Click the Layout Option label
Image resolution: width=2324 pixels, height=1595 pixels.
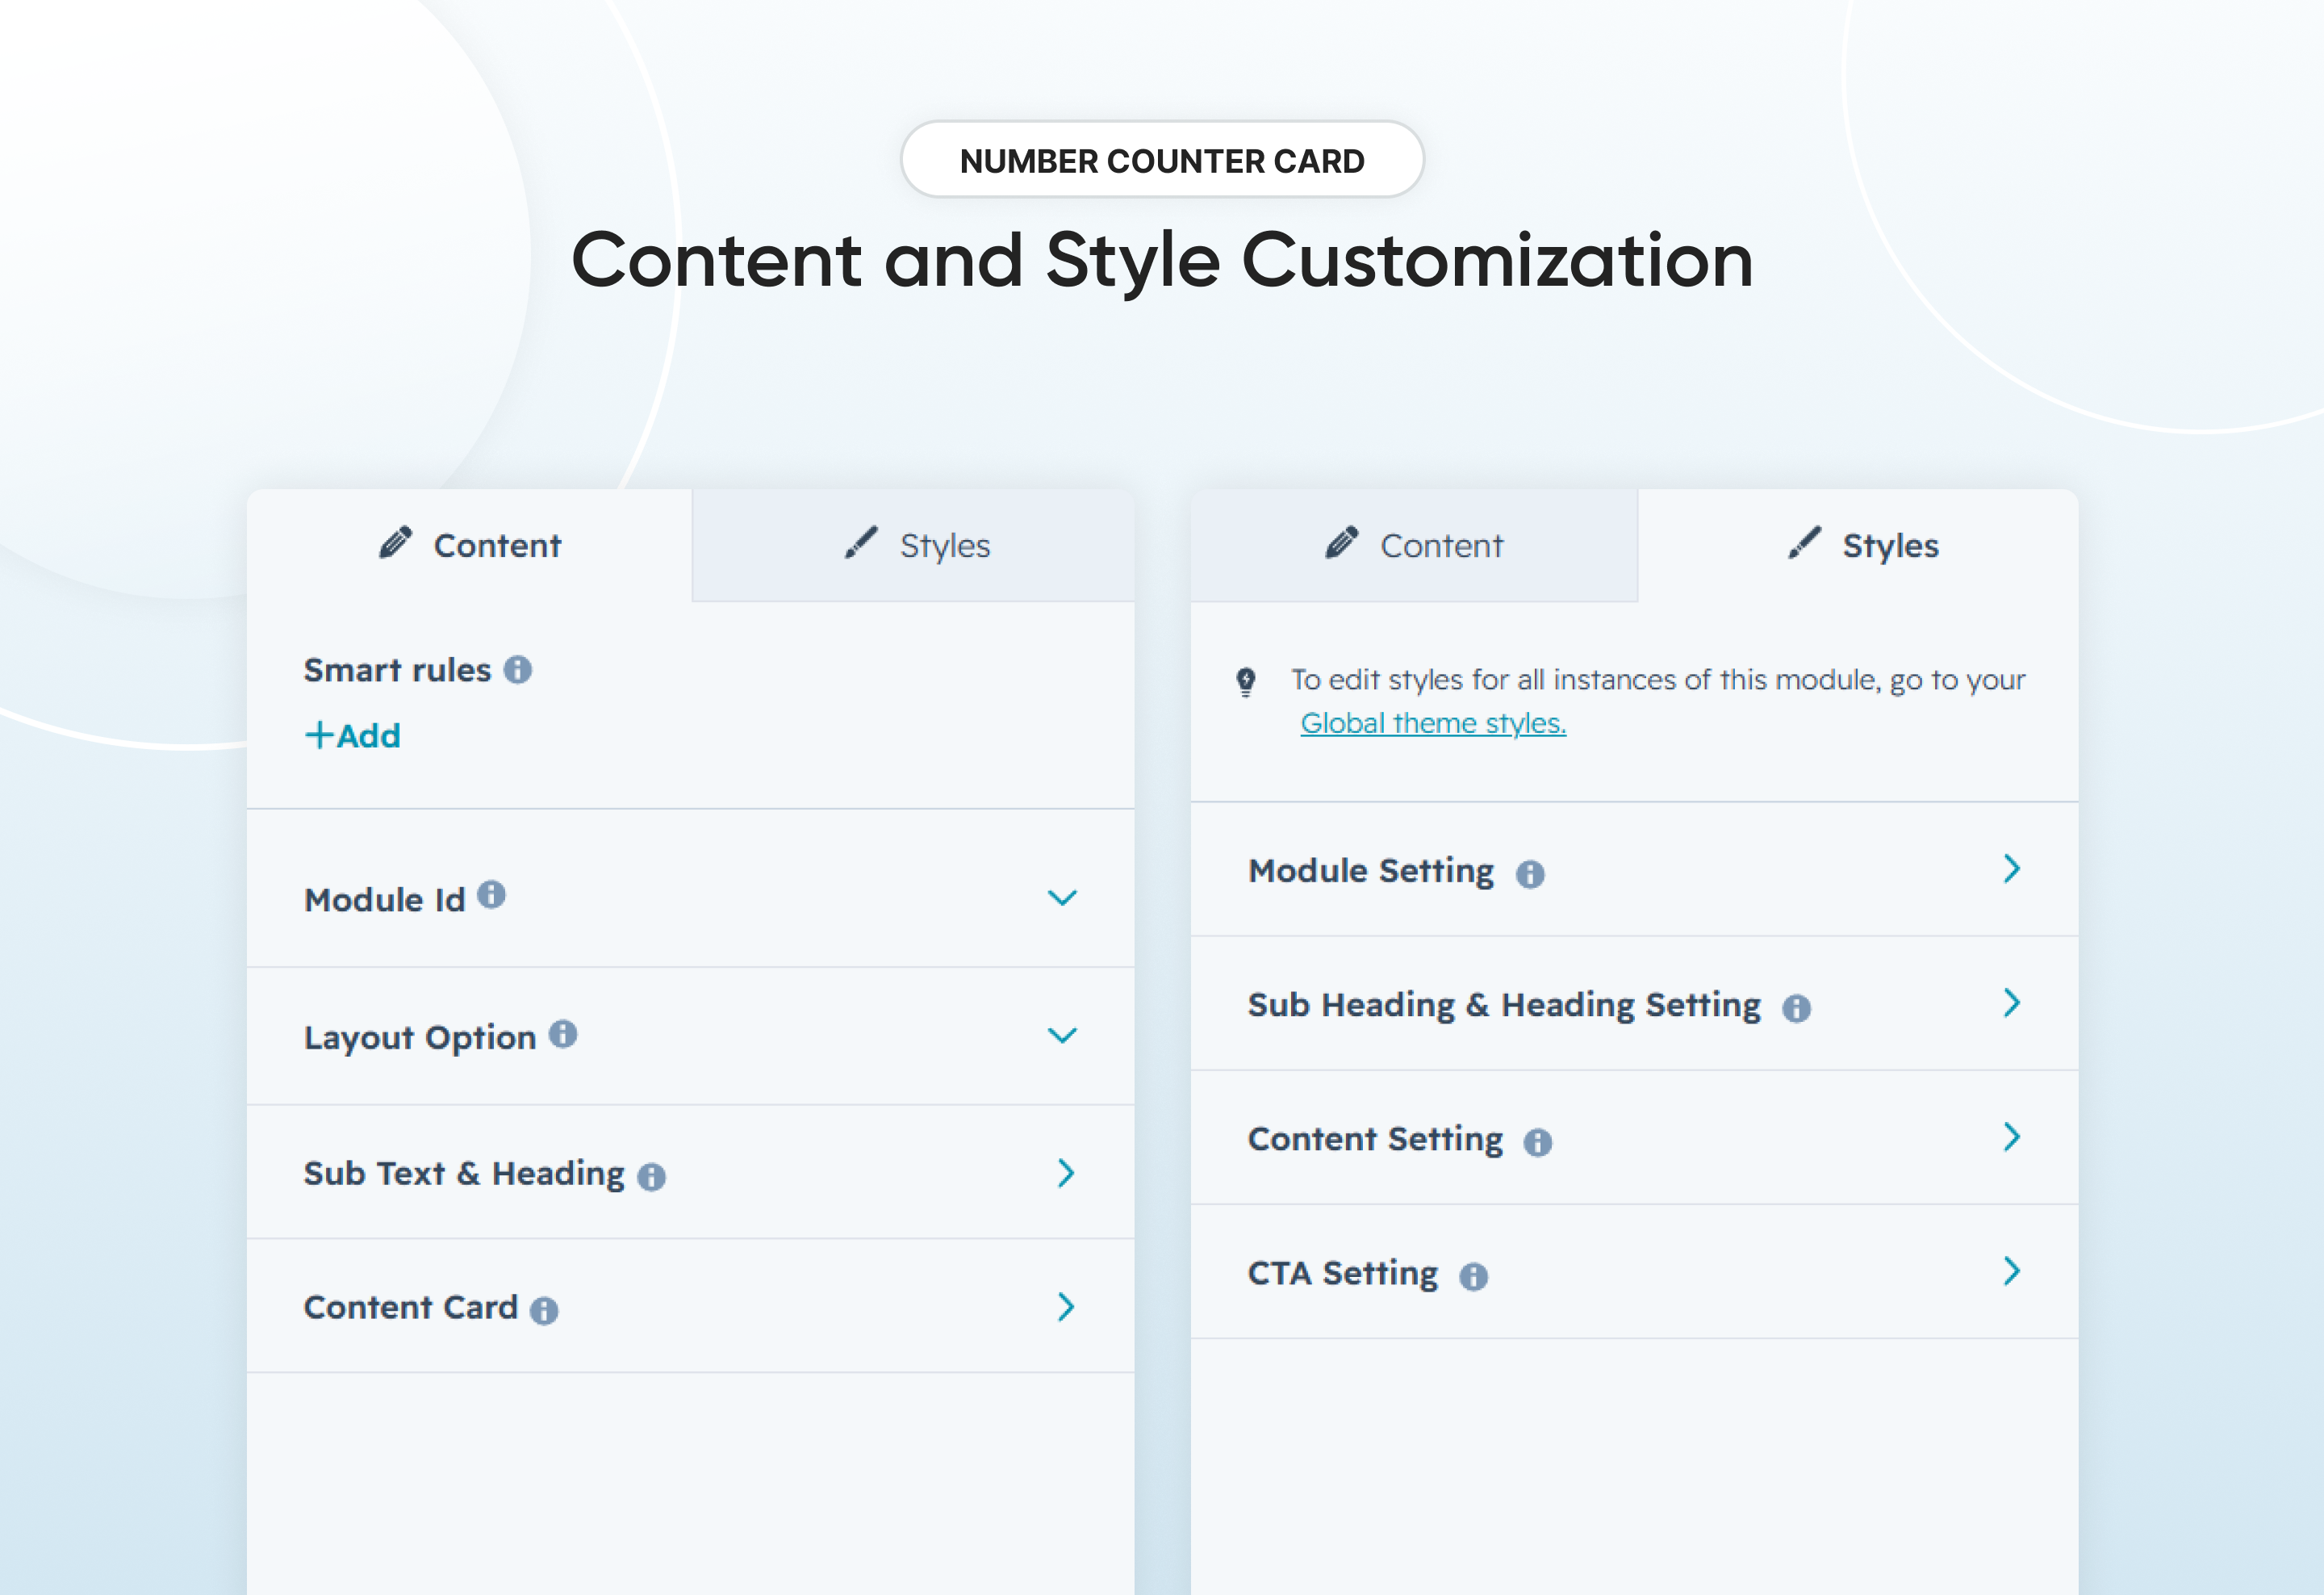(x=420, y=1038)
